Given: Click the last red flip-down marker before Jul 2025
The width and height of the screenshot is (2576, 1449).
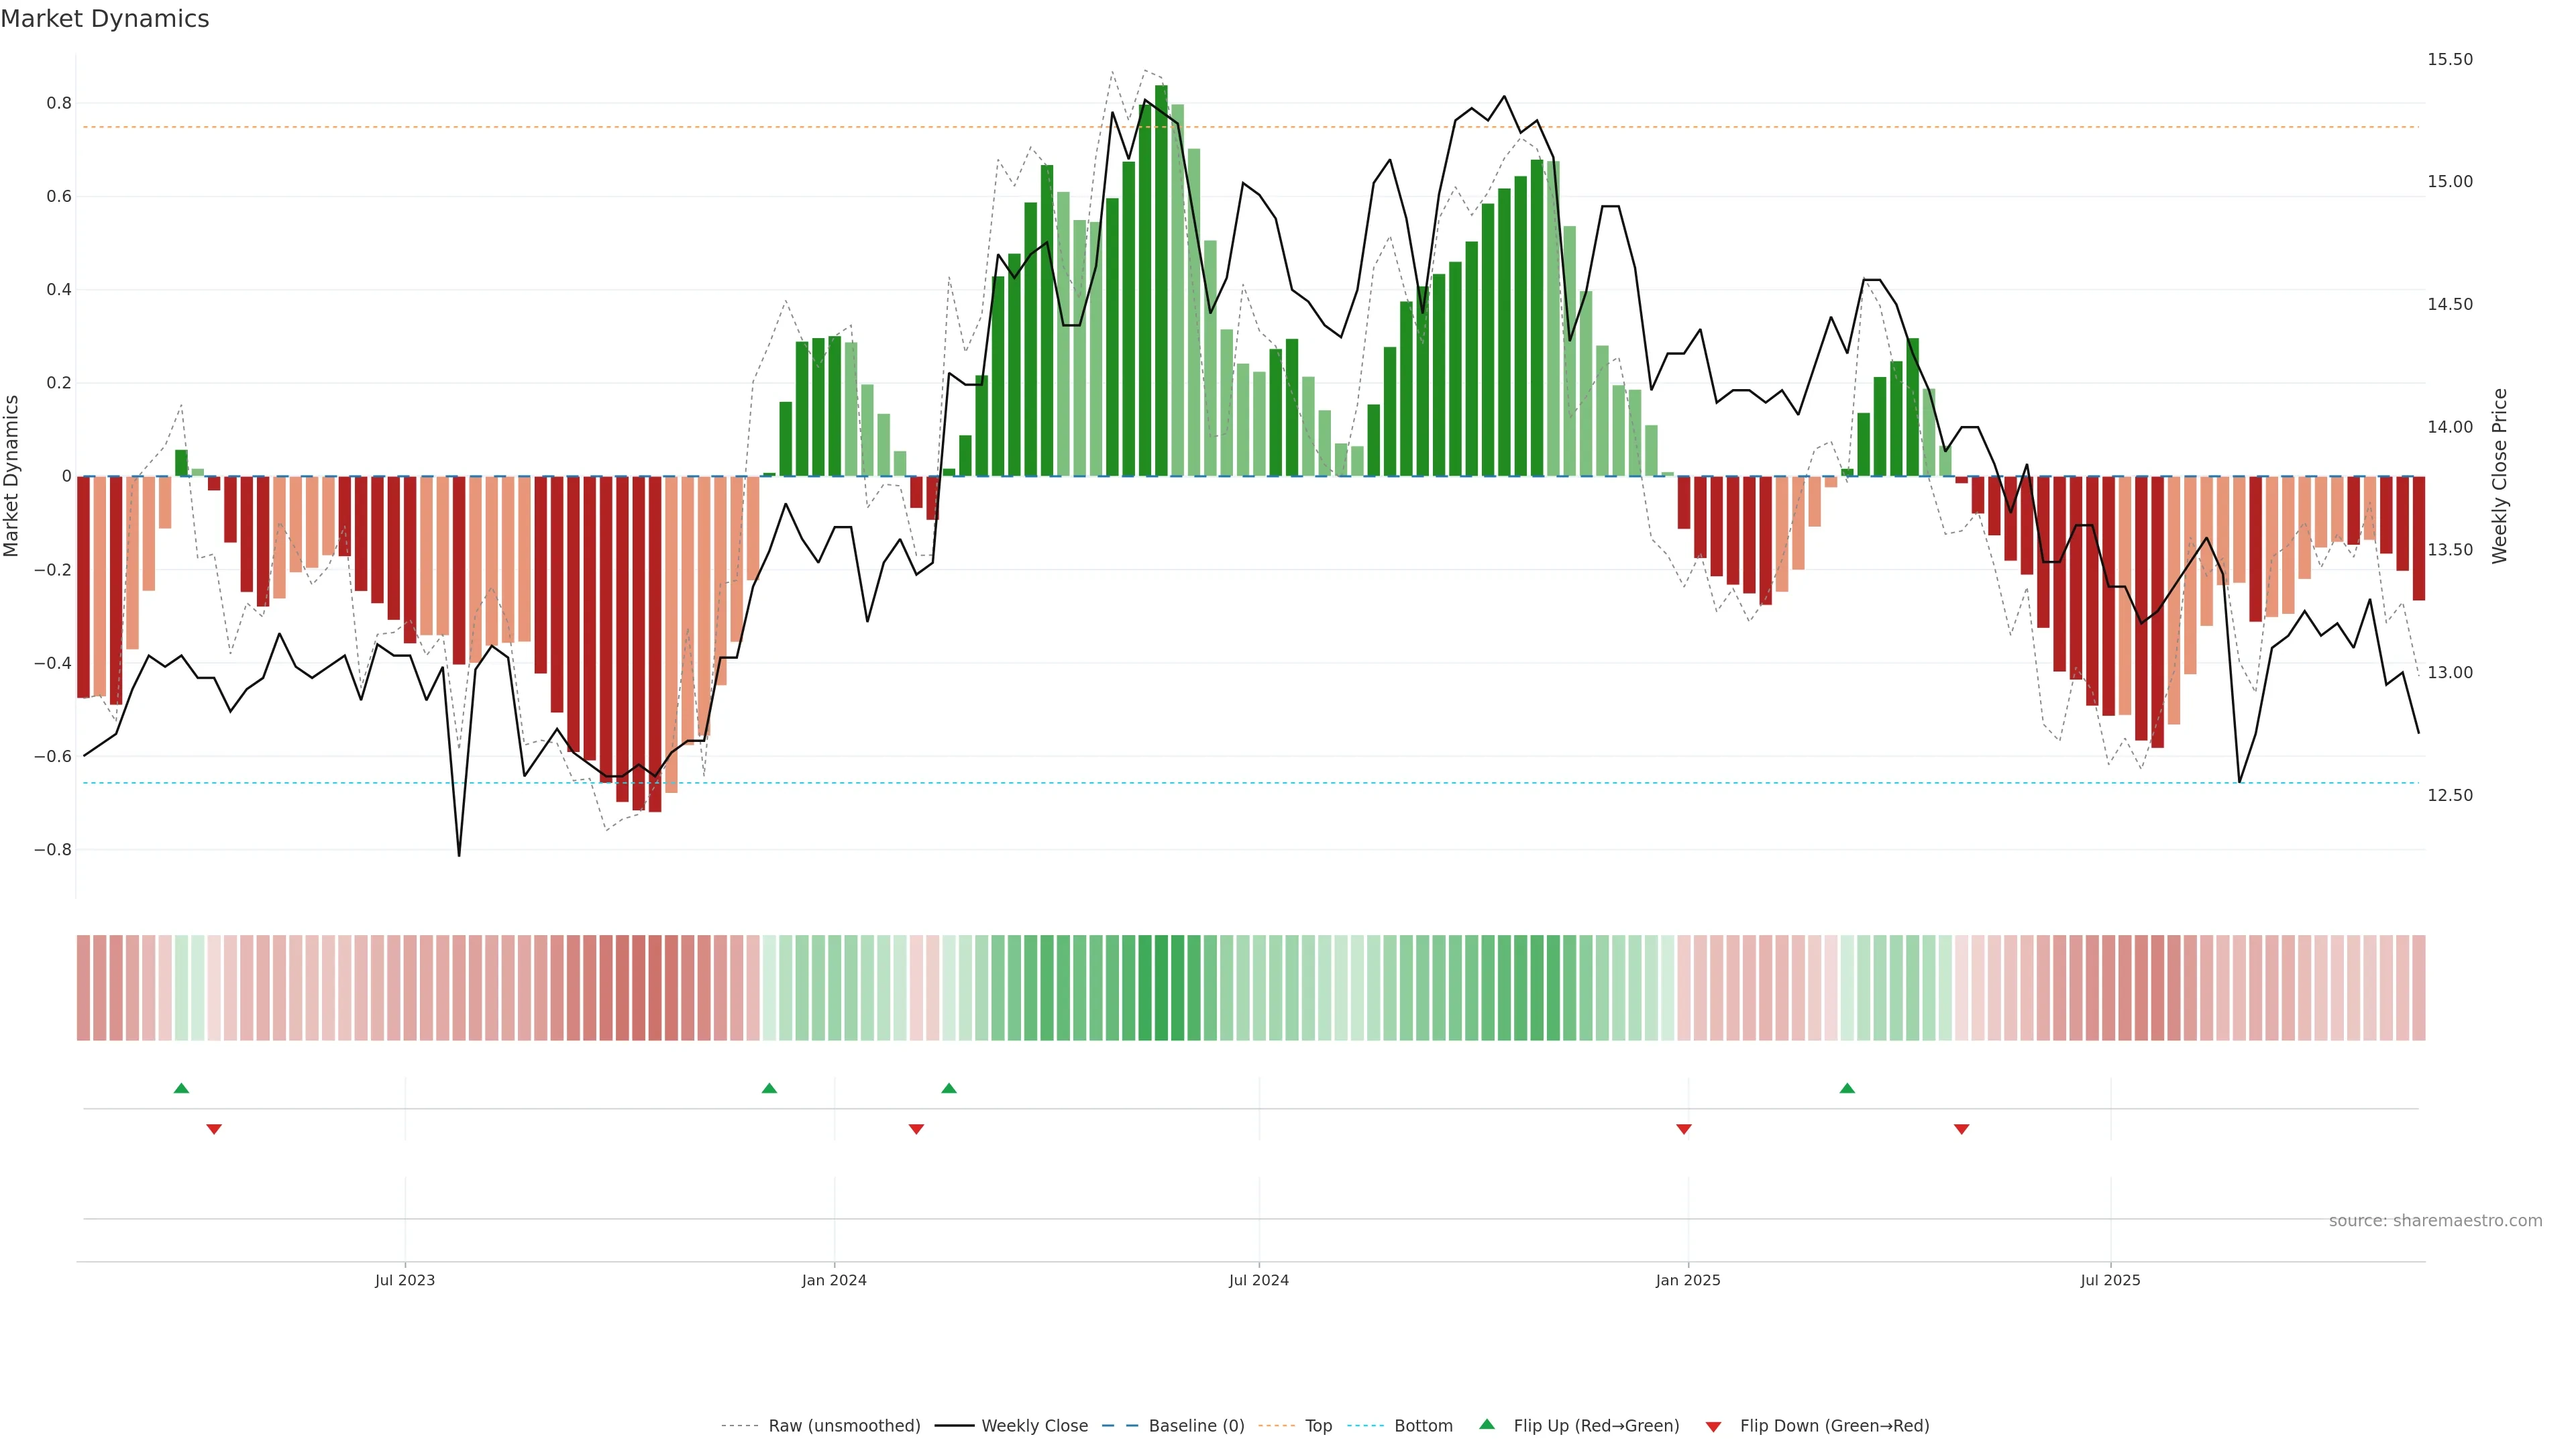Looking at the screenshot, I should (1961, 1129).
